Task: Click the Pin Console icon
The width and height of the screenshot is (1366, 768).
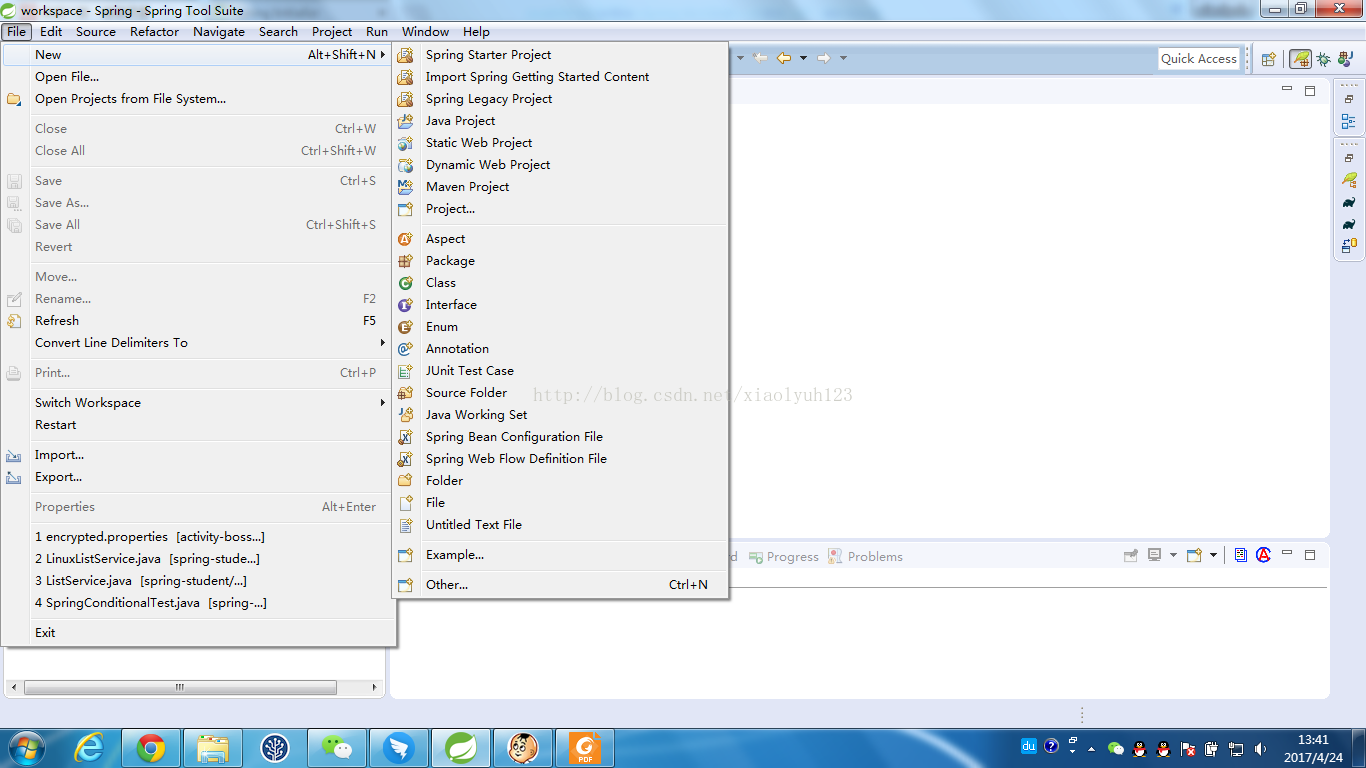Action: click(1131, 555)
